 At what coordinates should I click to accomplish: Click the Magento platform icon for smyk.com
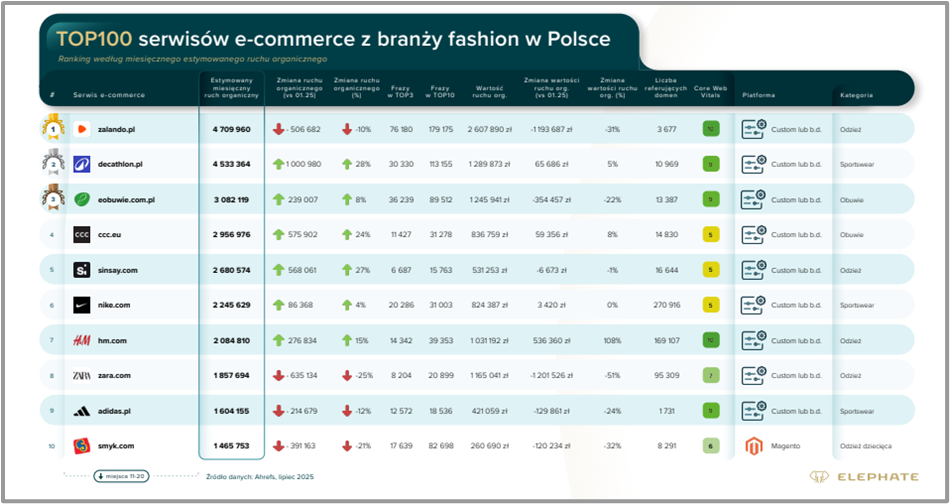point(752,446)
